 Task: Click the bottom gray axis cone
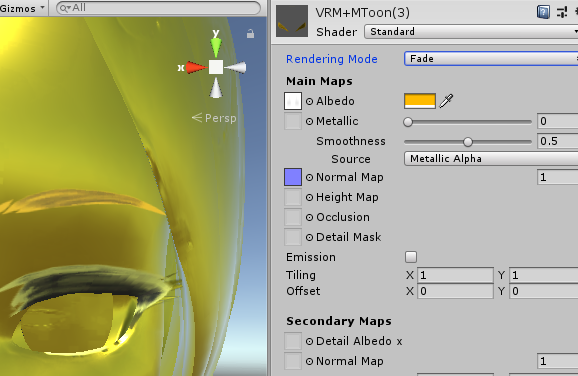coord(216,87)
